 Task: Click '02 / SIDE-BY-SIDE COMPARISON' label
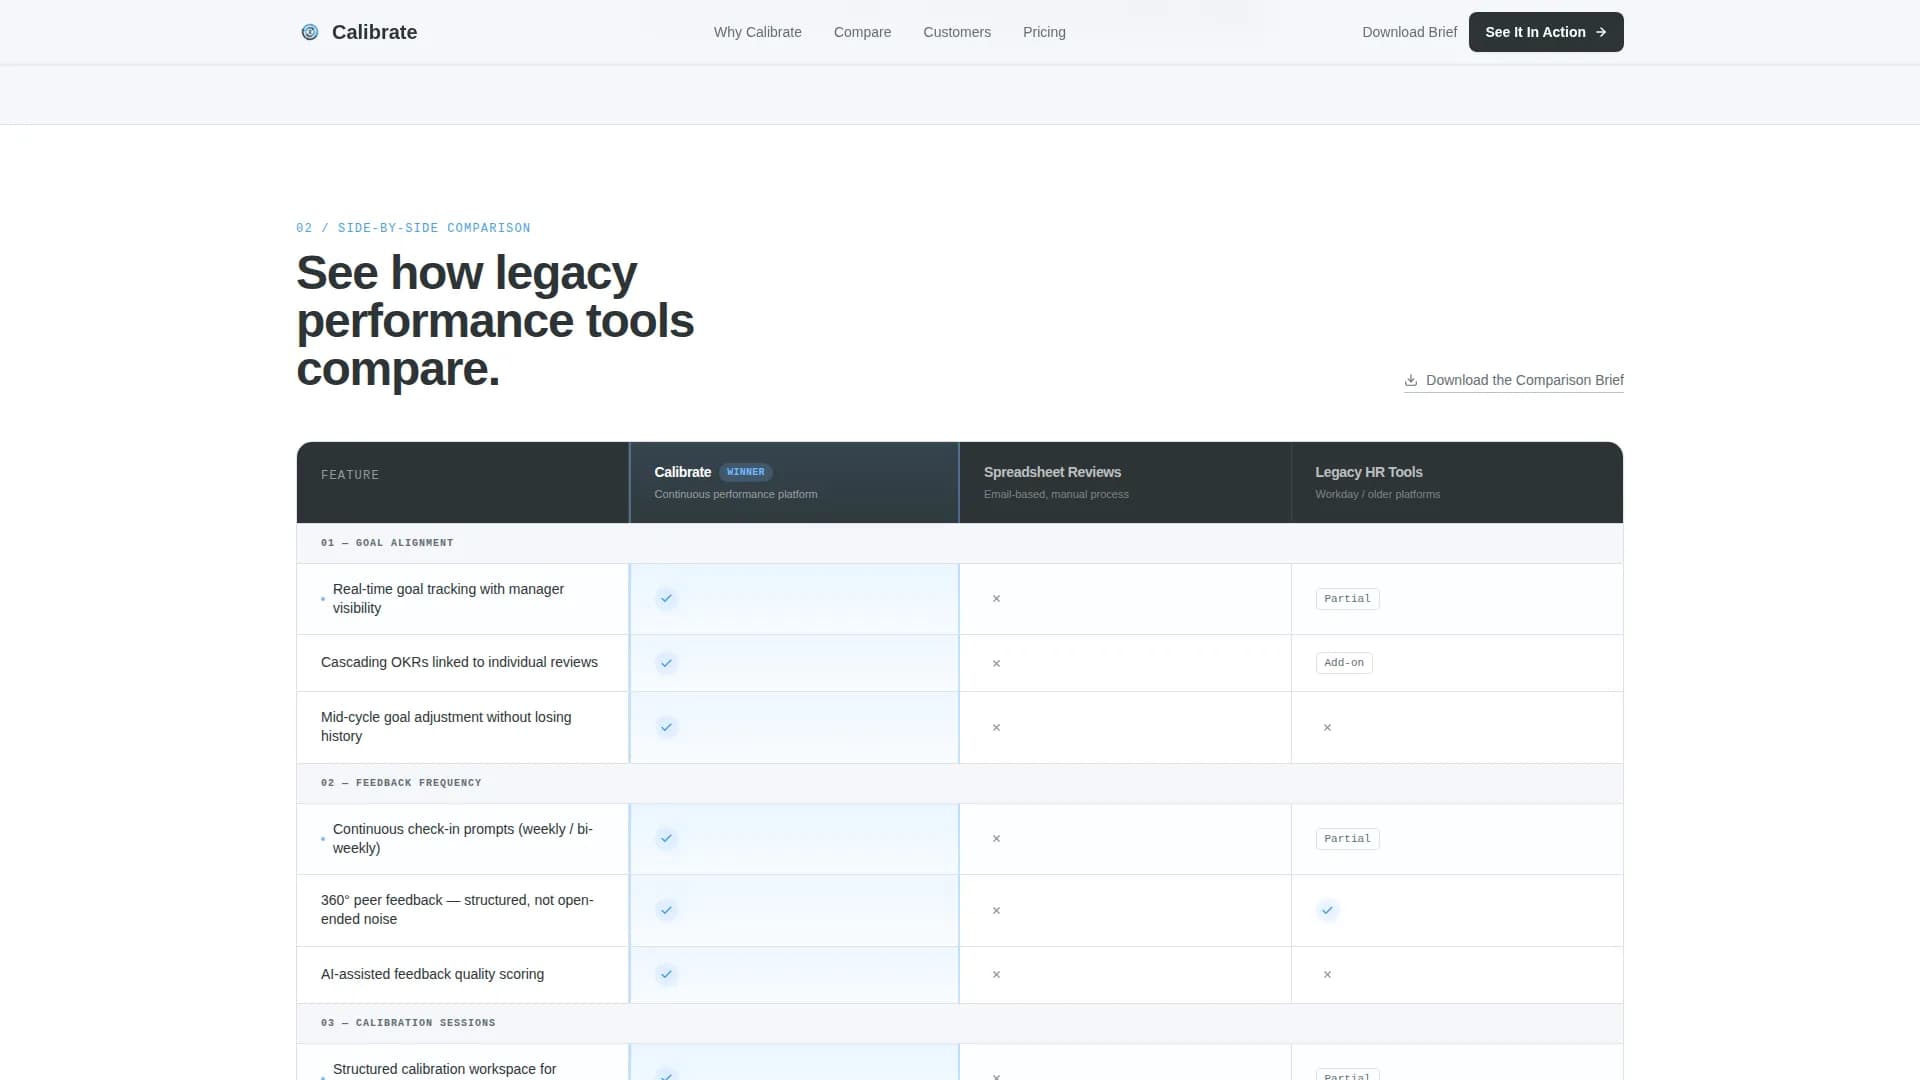413,228
